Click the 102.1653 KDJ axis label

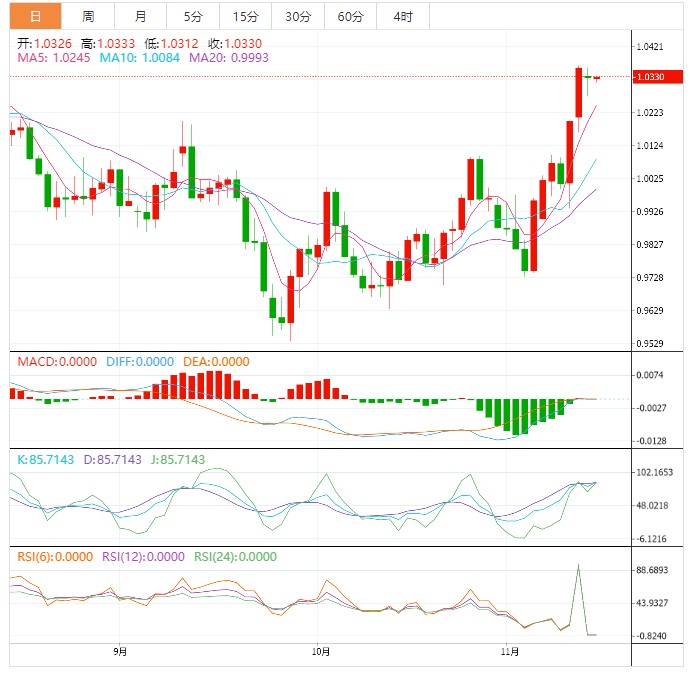coord(654,472)
